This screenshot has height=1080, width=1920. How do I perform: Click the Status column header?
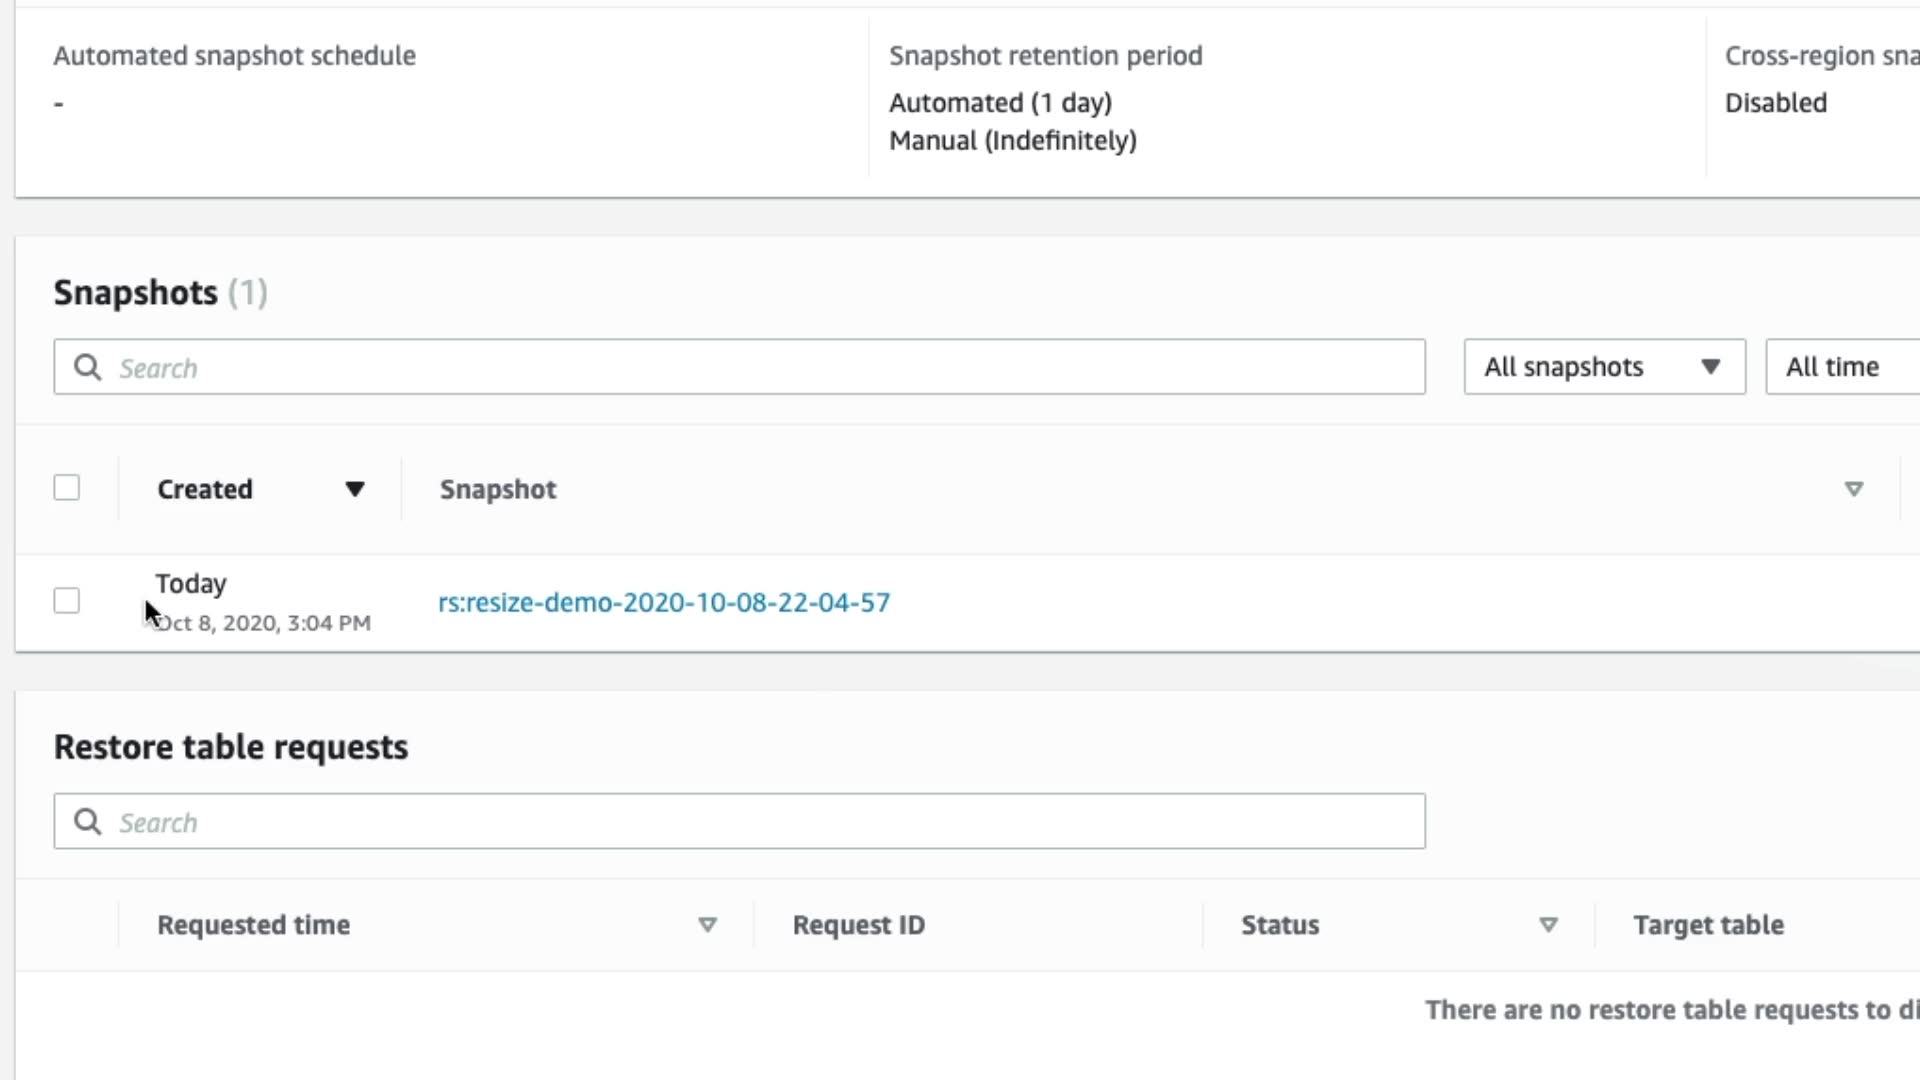tap(1280, 925)
